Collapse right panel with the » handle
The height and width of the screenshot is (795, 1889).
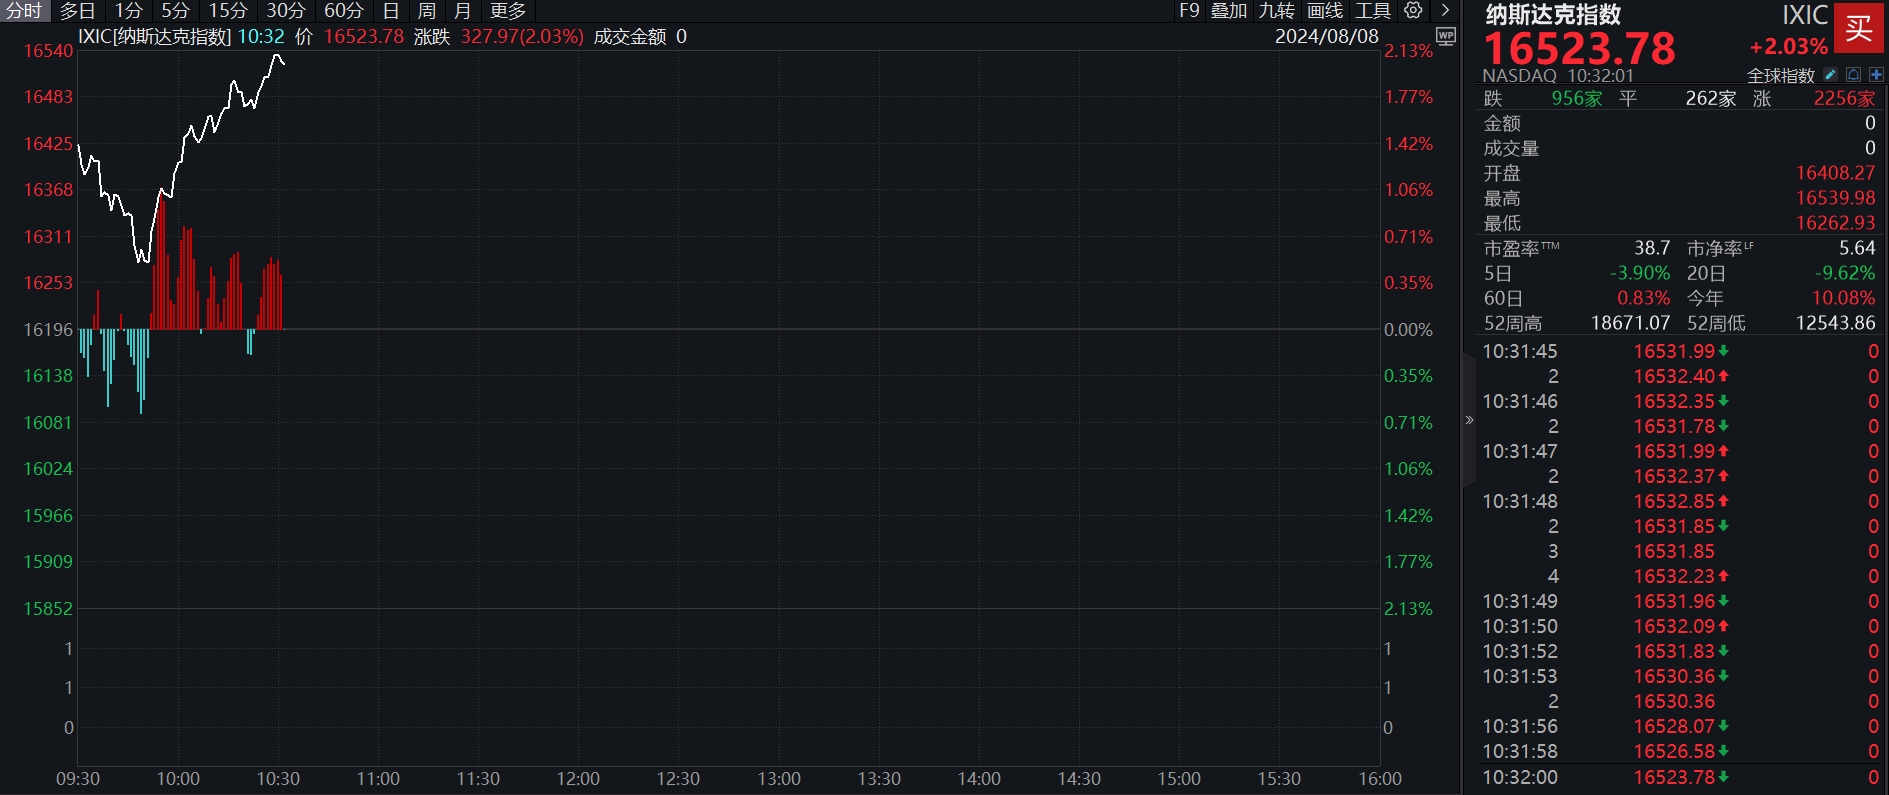[x=1469, y=420]
